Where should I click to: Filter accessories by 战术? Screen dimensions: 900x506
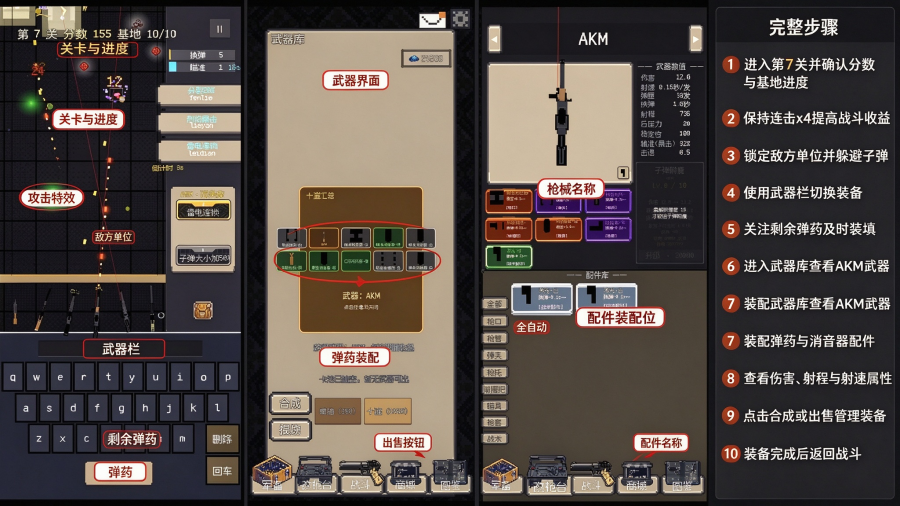494,439
